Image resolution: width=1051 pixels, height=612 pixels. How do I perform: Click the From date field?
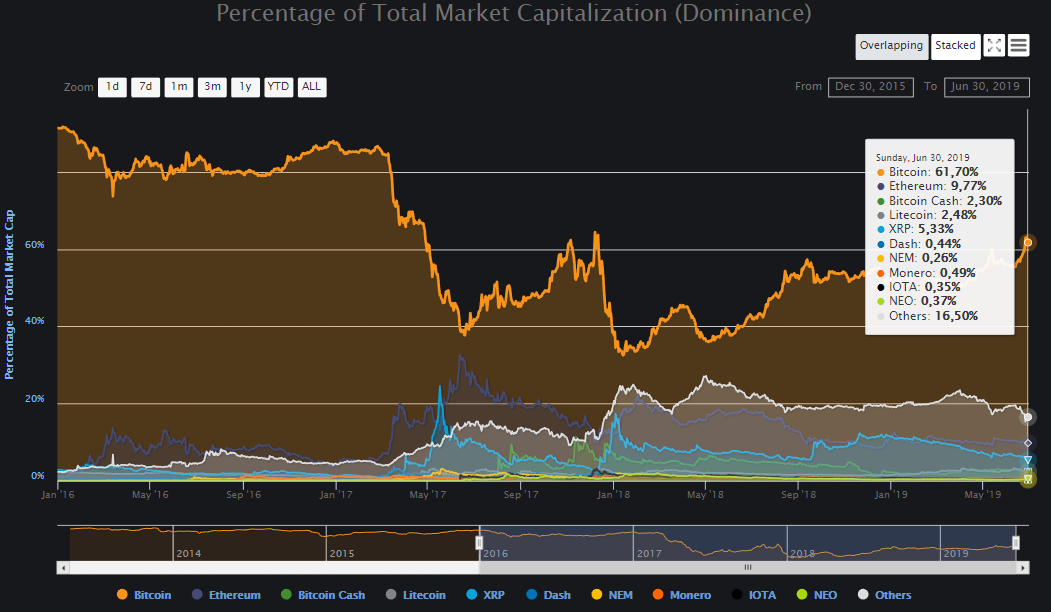click(x=871, y=87)
